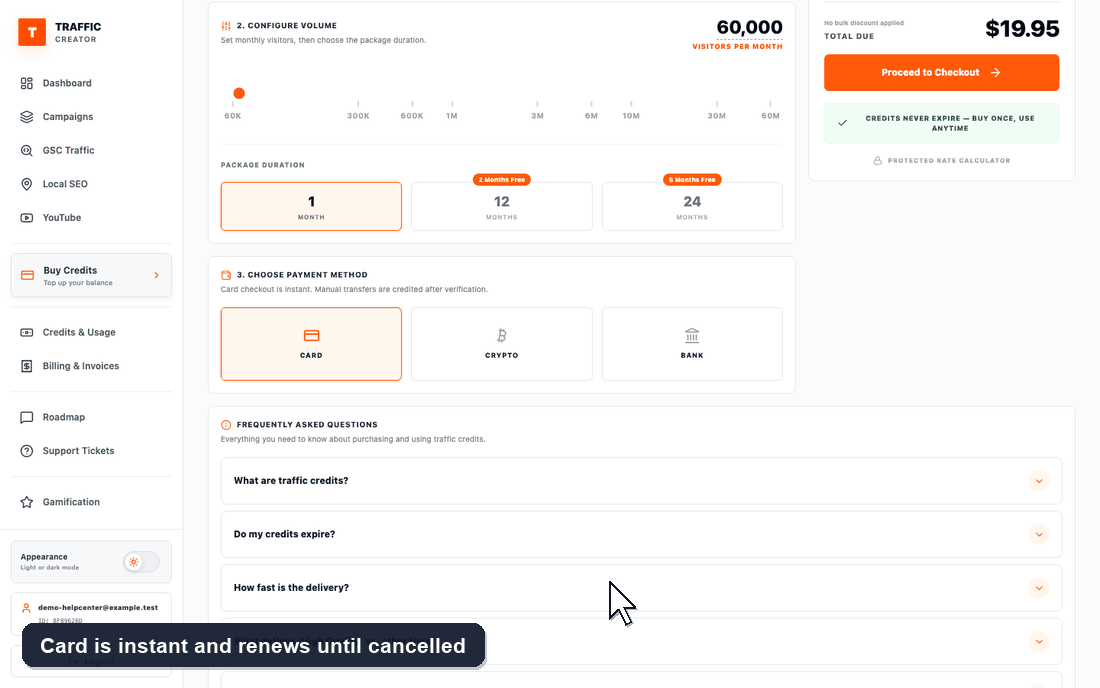
Task: Open the Roadmap link
Action: pyautogui.click(x=91, y=417)
